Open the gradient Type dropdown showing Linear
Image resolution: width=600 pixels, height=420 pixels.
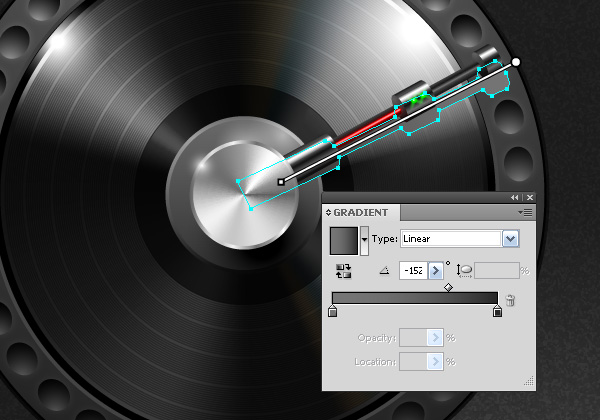point(511,239)
